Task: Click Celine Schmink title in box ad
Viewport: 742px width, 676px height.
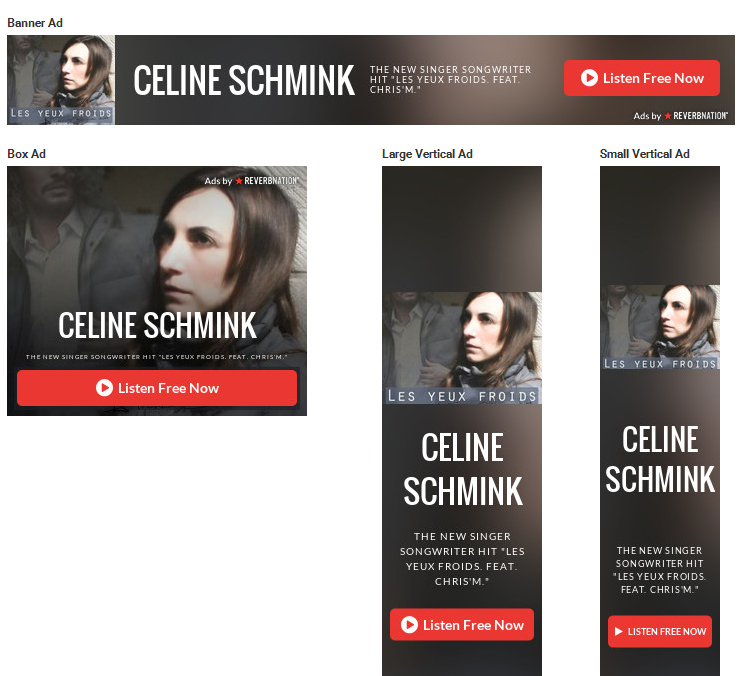Action: click(157, 325)
